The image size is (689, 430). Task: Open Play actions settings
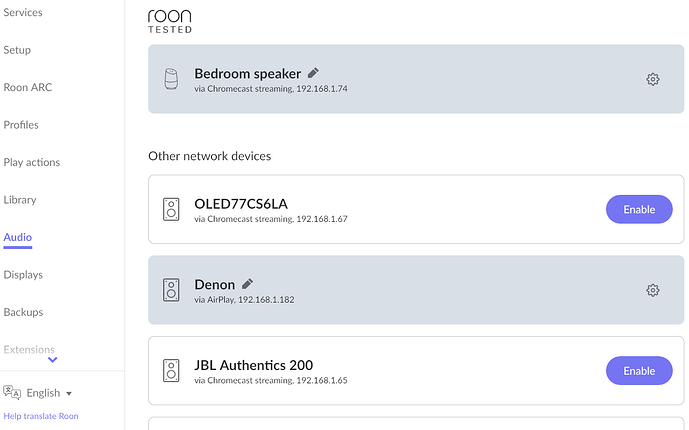point(32,163)
